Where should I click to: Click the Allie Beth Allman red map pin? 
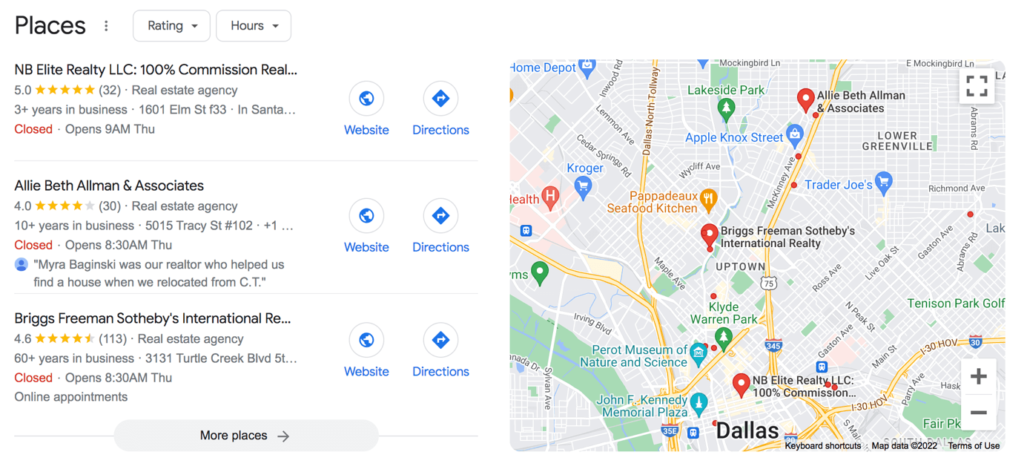[806, 101]
